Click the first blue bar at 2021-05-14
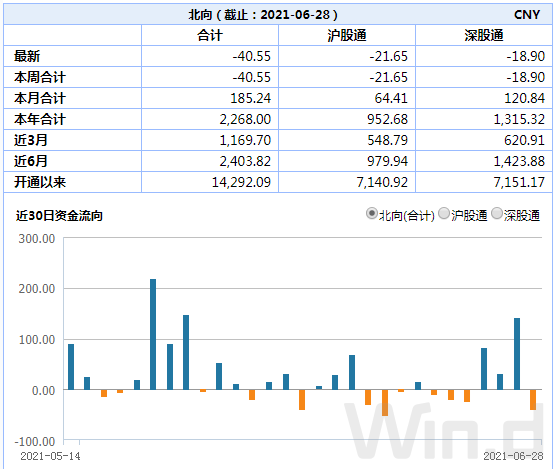 pos(71,367)
